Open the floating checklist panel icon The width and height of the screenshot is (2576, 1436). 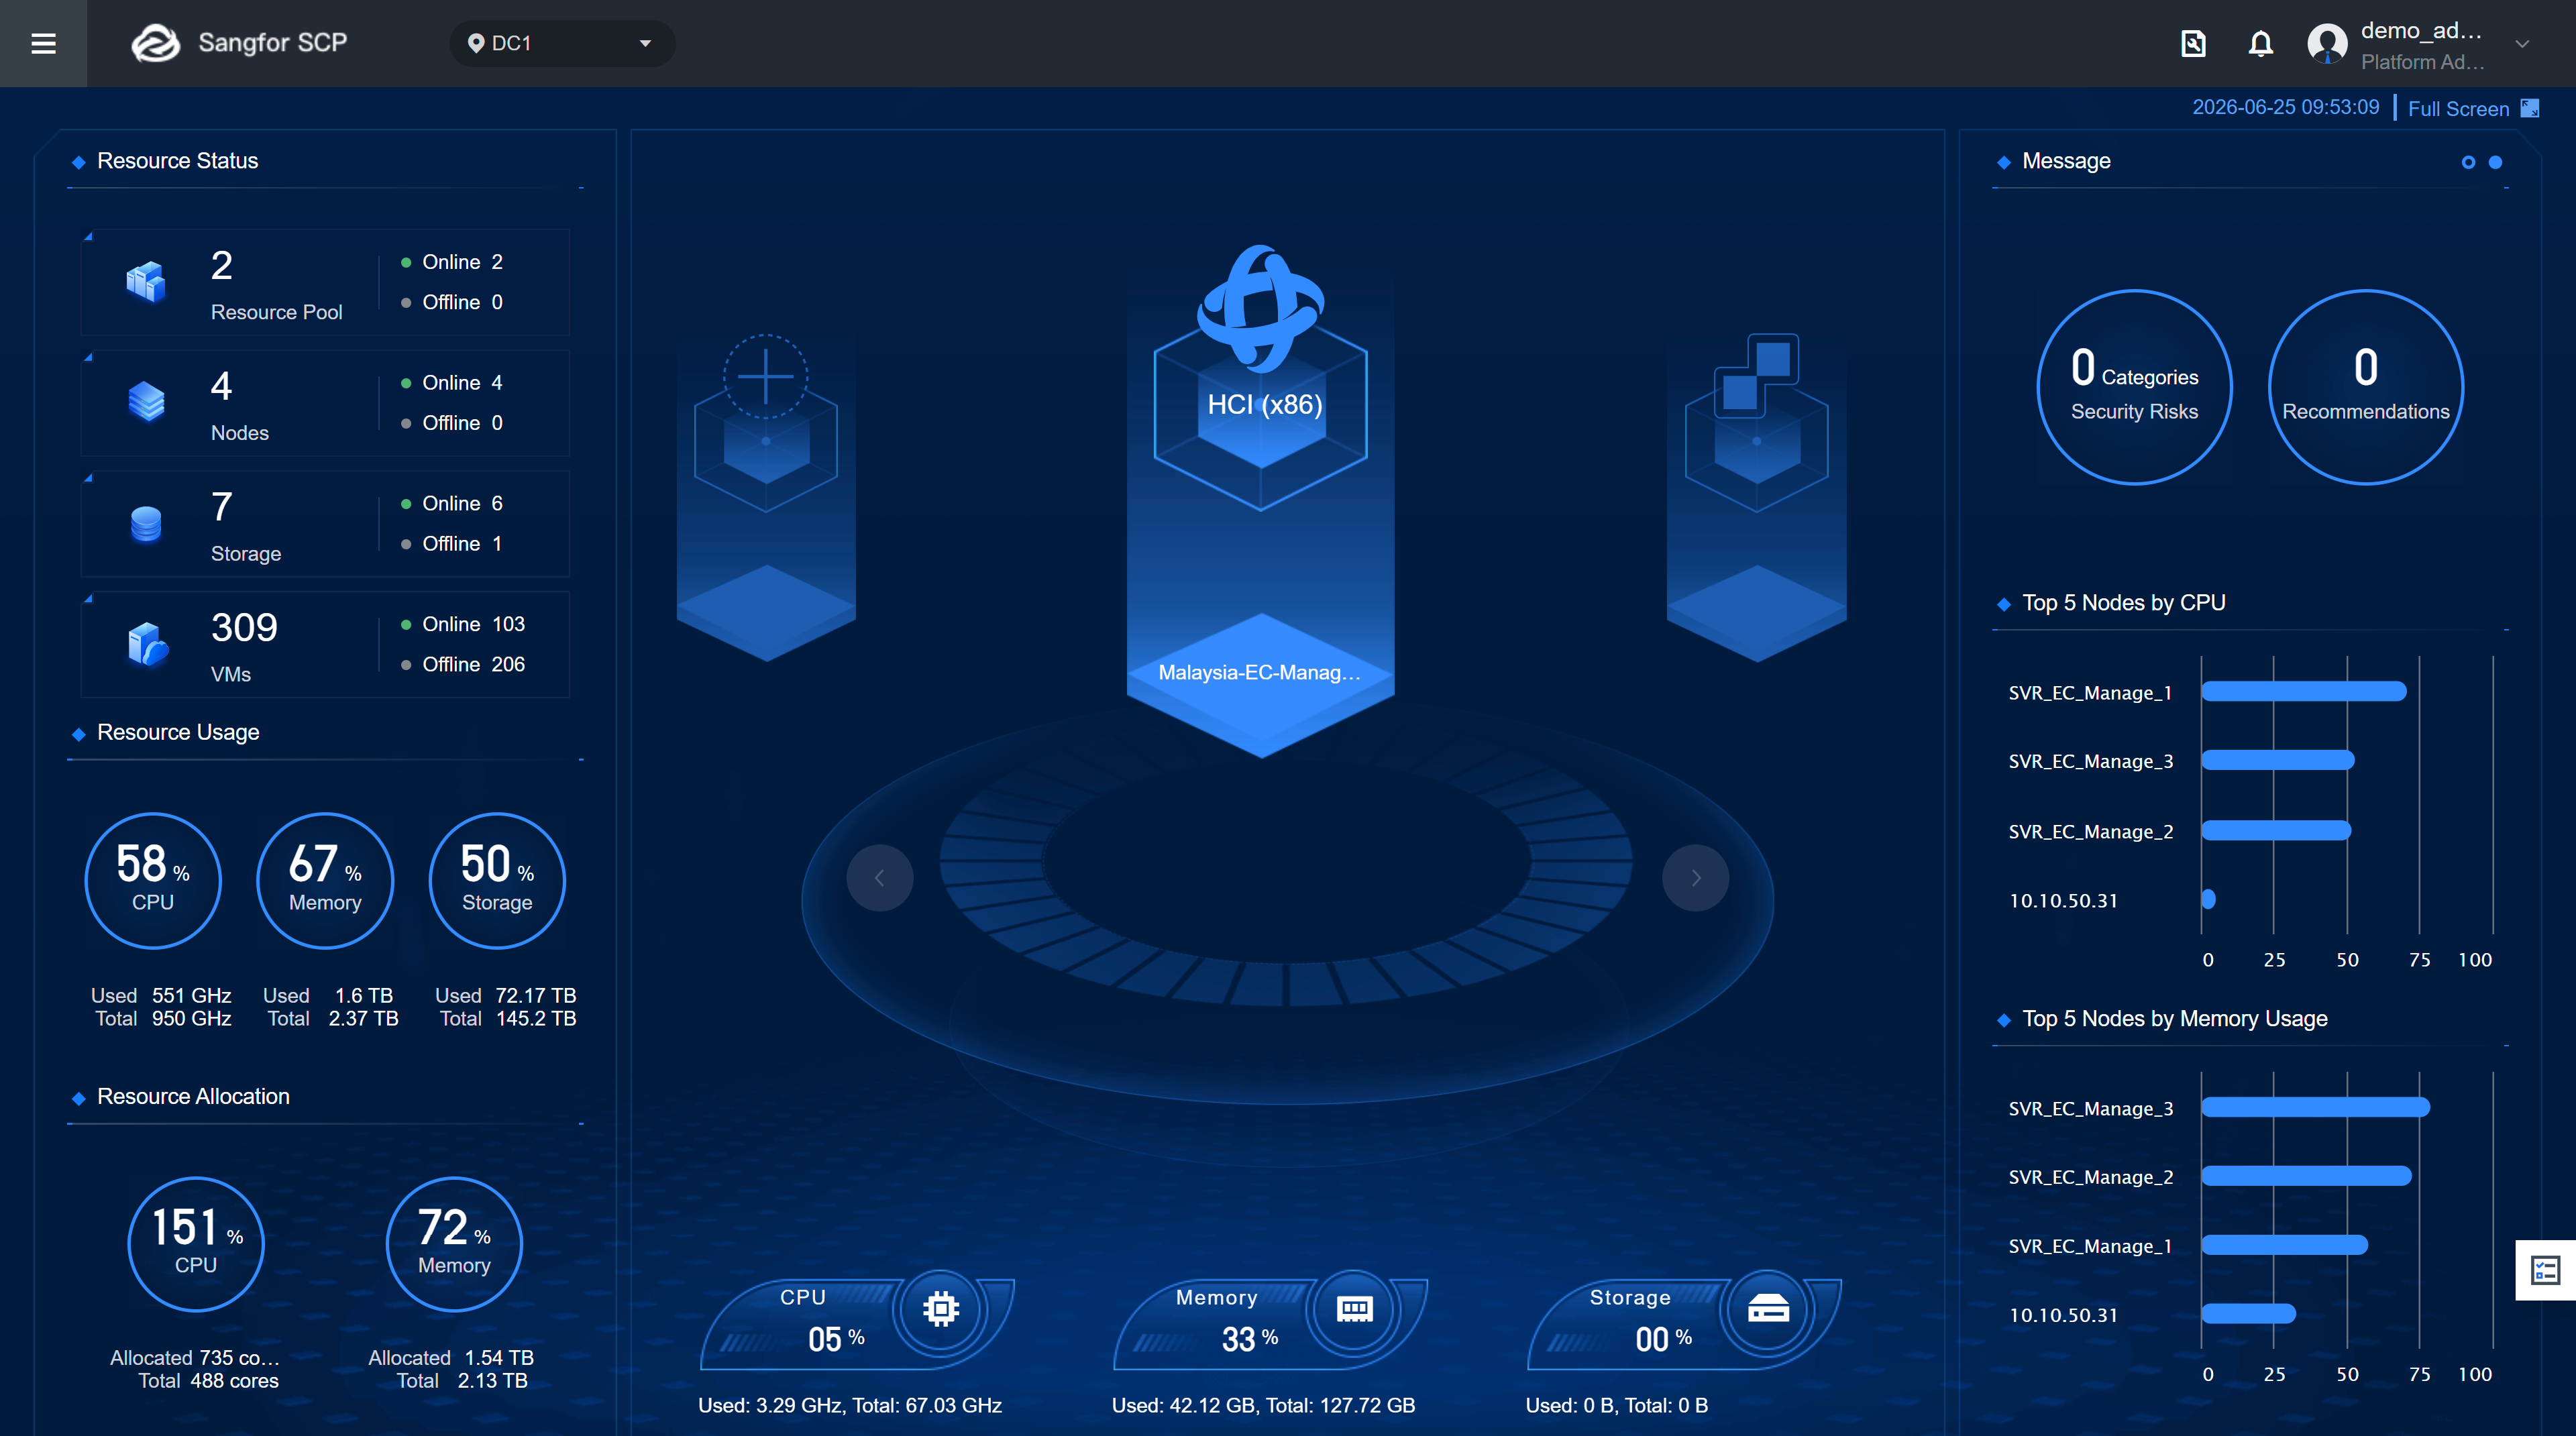pyautogui.click(x=2545, y=1270)
